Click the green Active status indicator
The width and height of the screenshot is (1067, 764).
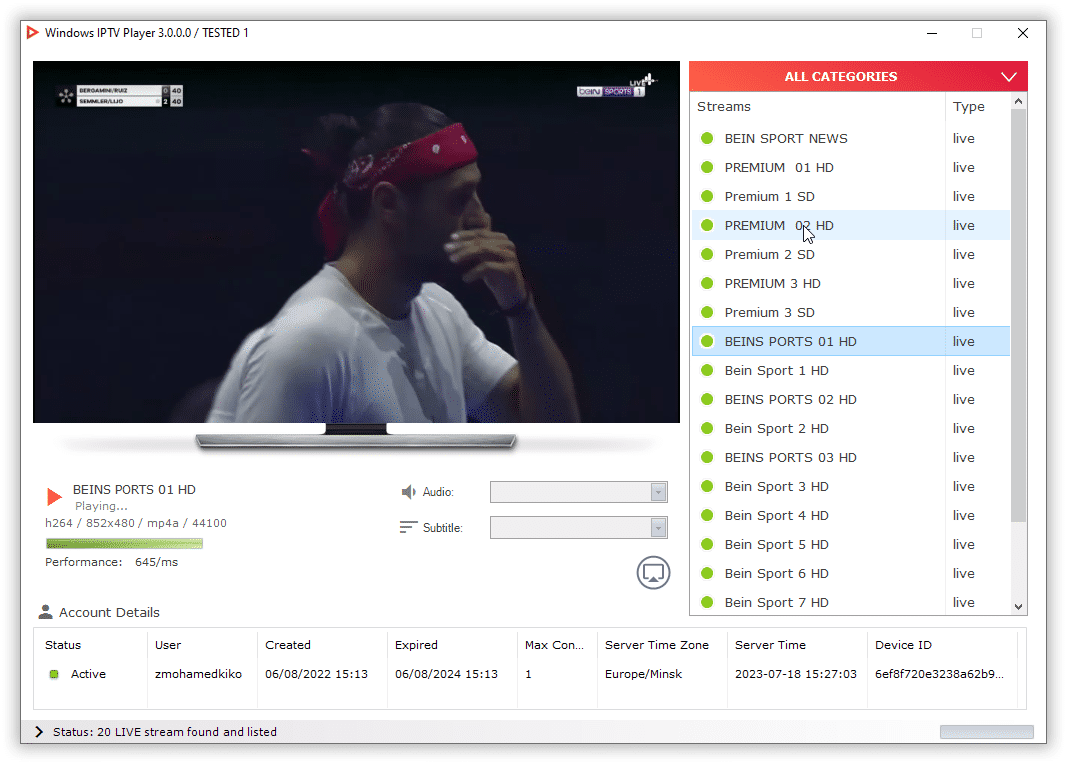coord(54,674)
